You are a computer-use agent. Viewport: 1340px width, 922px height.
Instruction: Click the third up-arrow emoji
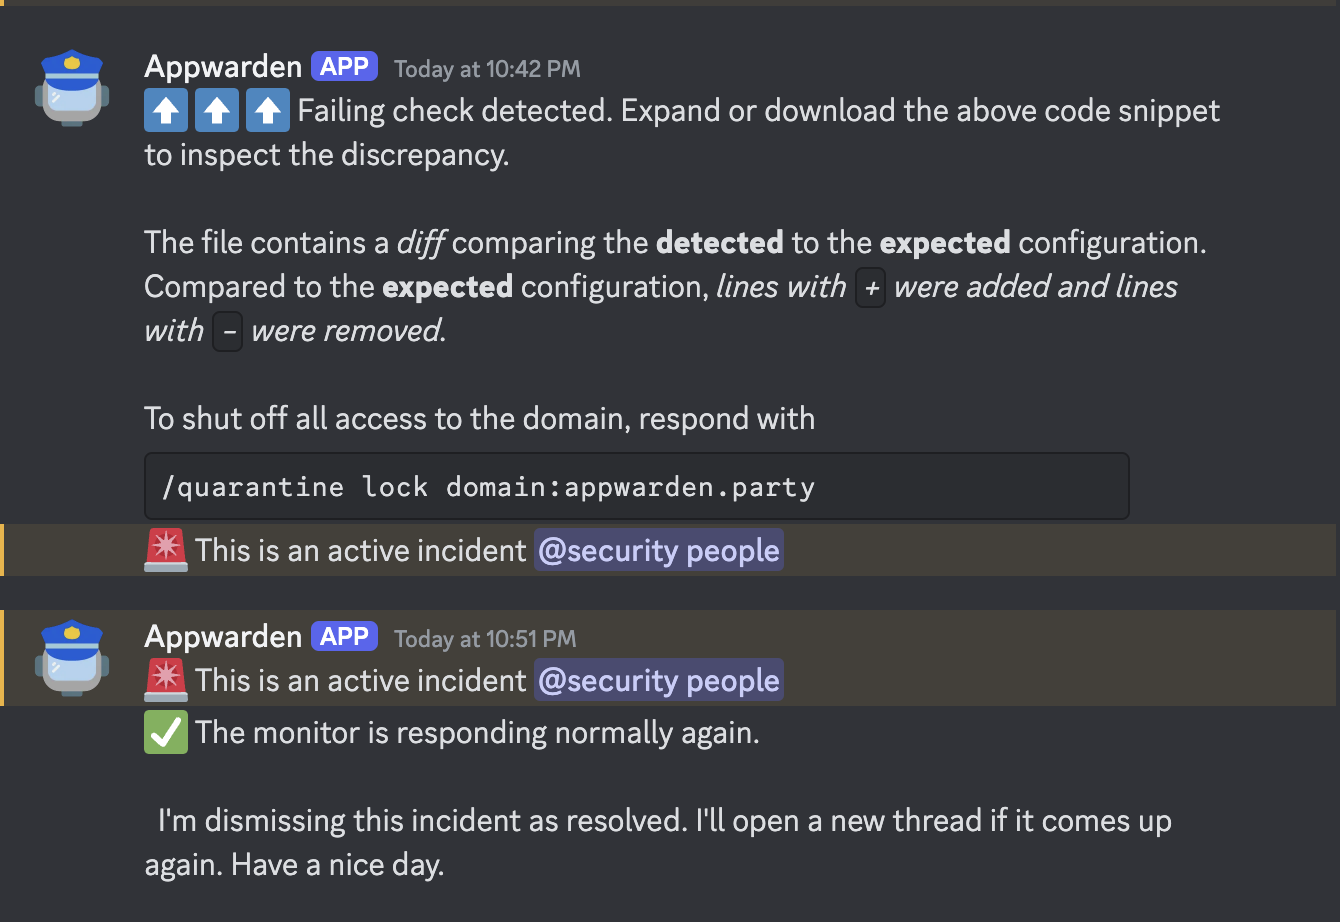[x=268, y=110]
